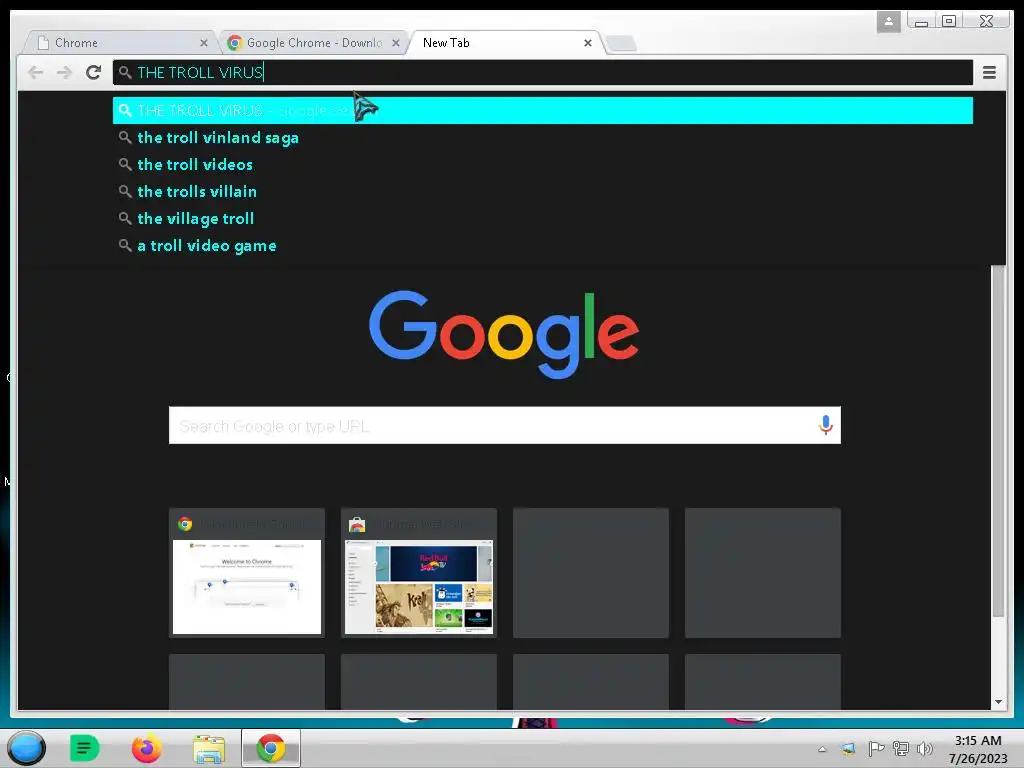The width and height of the screenshot is (1024, 768).
Task: Open File Explorer from the taskbar
Action: pos(209,748)
